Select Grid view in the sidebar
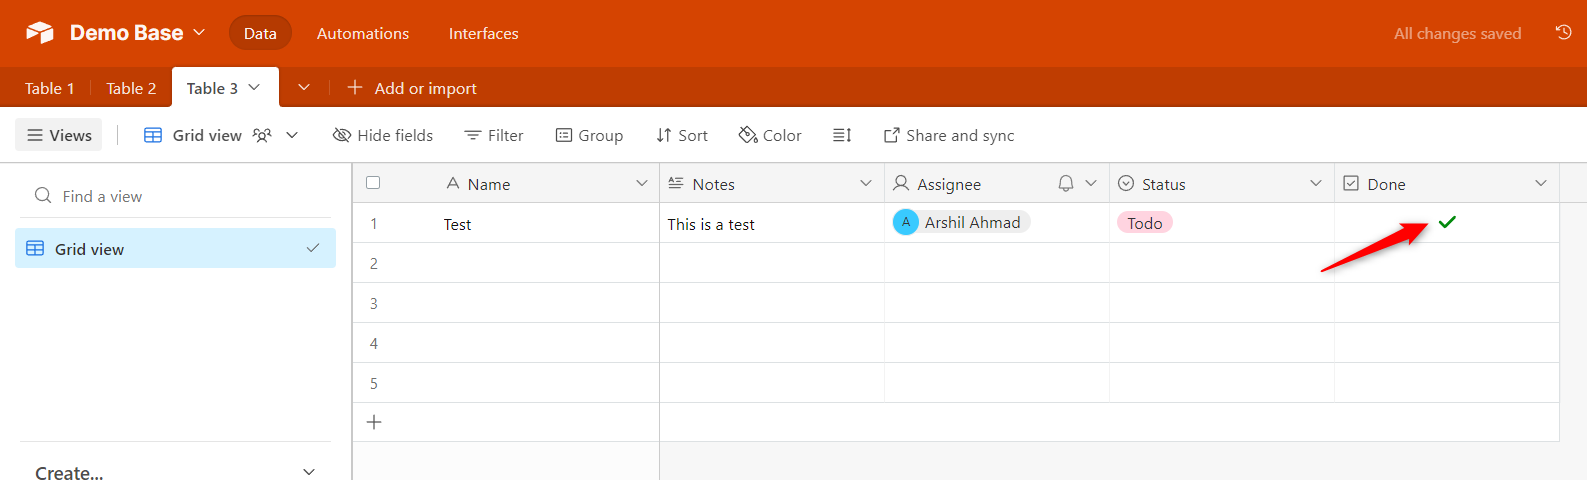This screenshot has width=1587, height=480. [x=175, y=248]
